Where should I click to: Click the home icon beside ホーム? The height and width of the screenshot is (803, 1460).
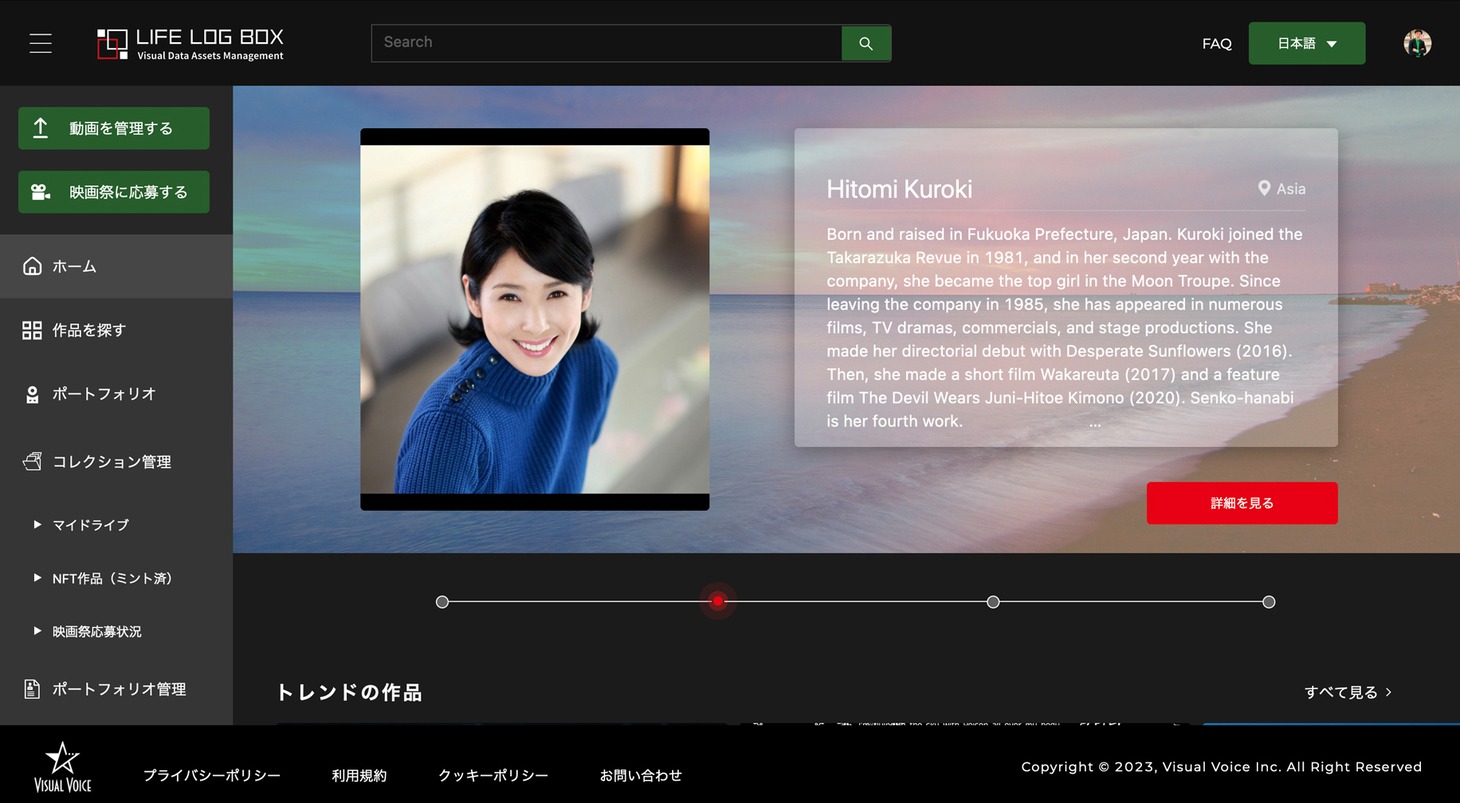(32, 266)
